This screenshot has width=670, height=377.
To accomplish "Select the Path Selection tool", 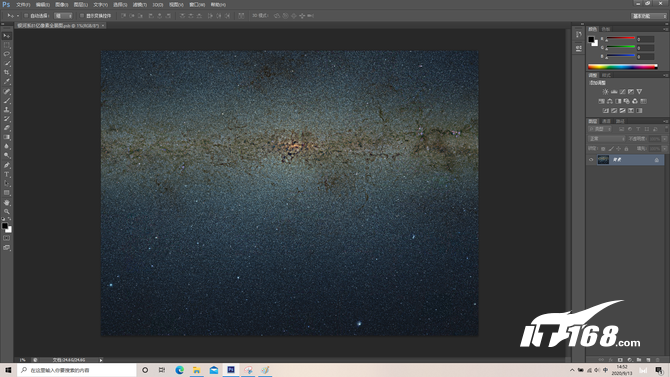I will click(x=6, y=184).
